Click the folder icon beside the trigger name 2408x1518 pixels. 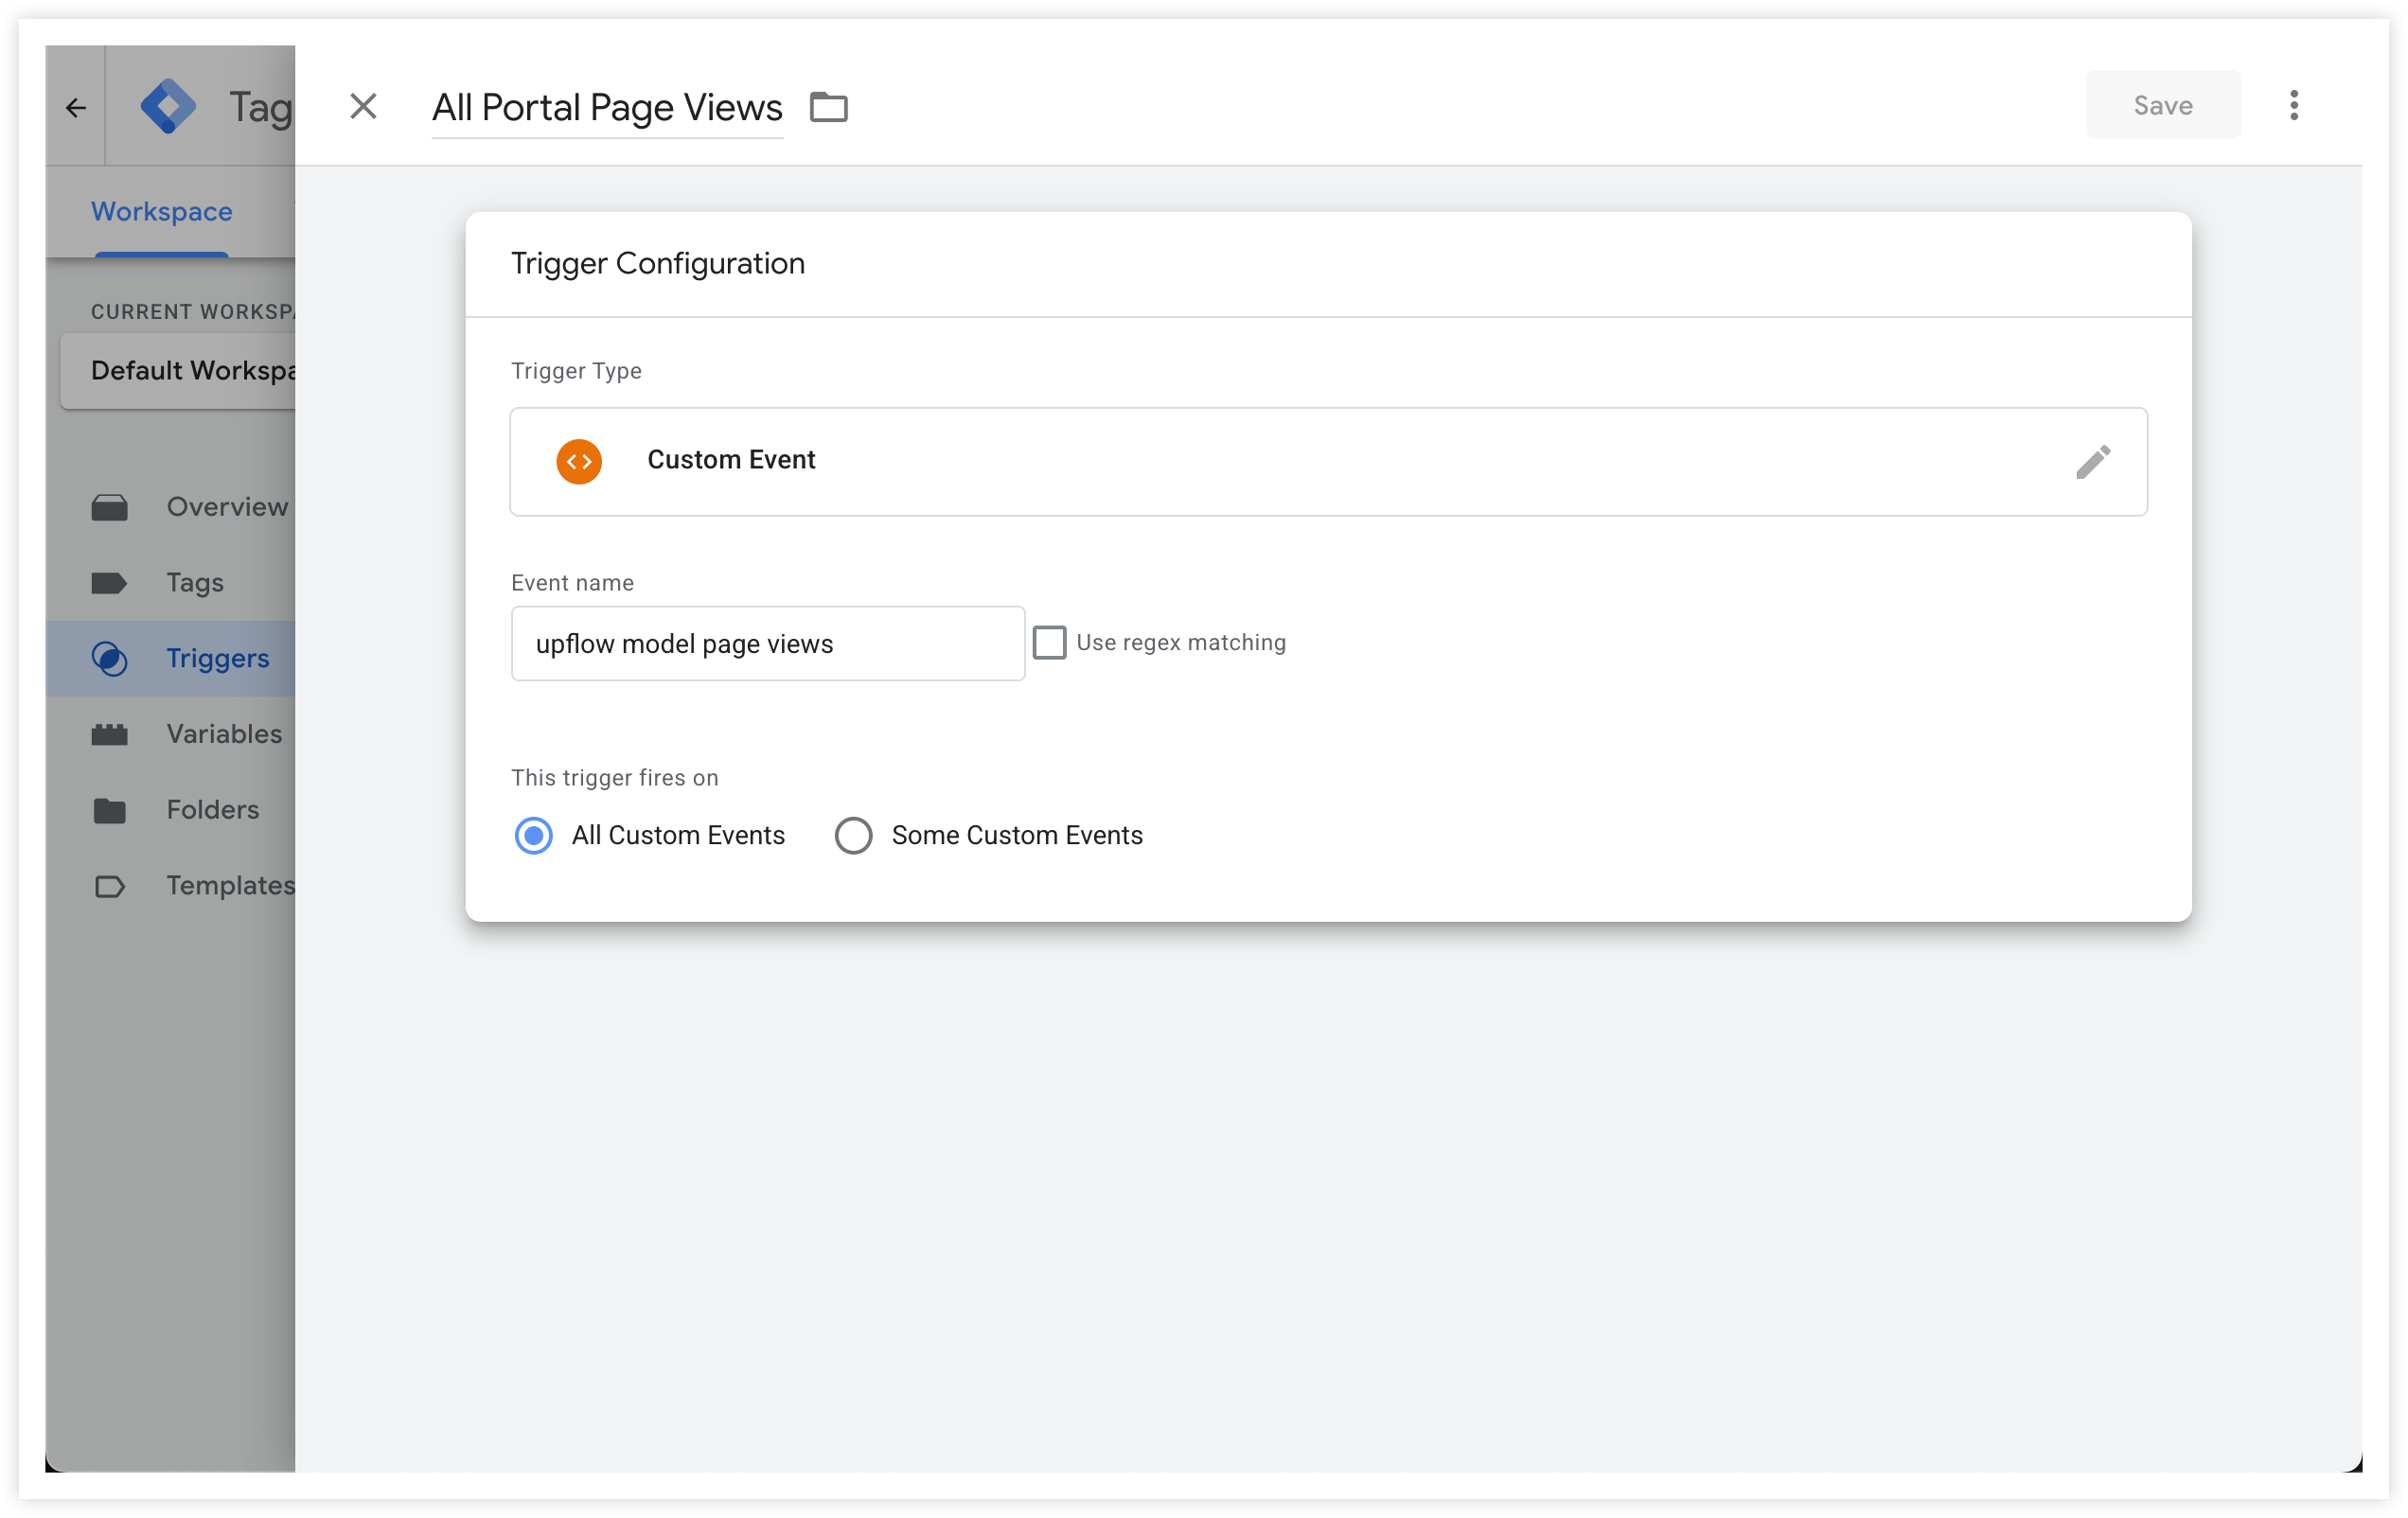pos(828,106)
